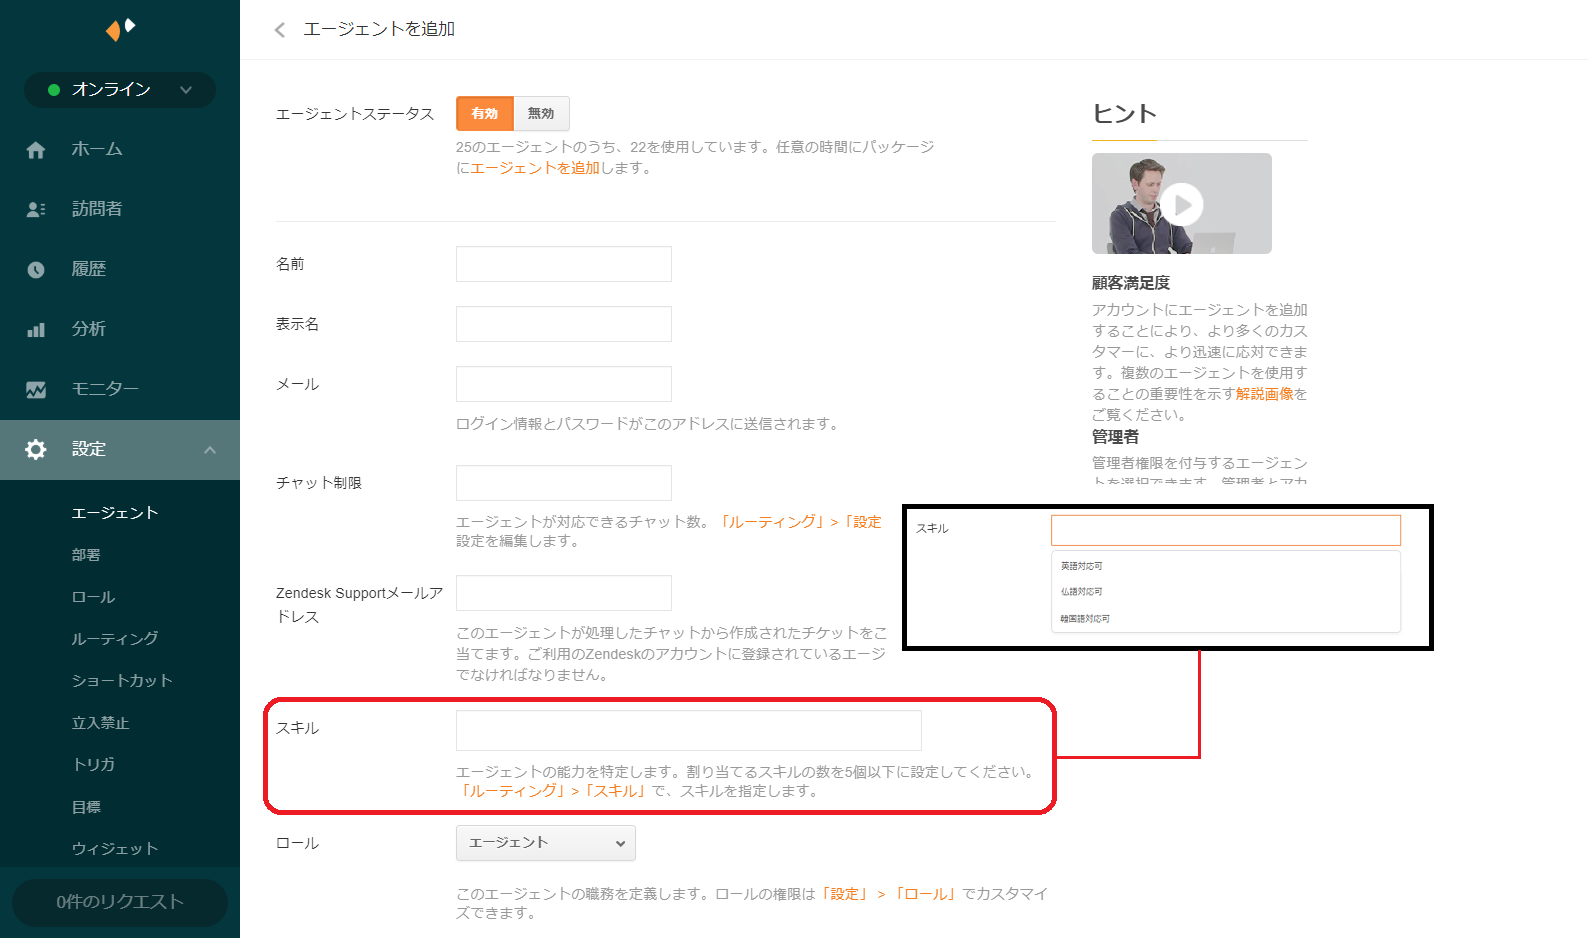The height and width of the screenshot is (938, 1588).
Task: Click the green online status dot
Action: click(x=54, y=90)
